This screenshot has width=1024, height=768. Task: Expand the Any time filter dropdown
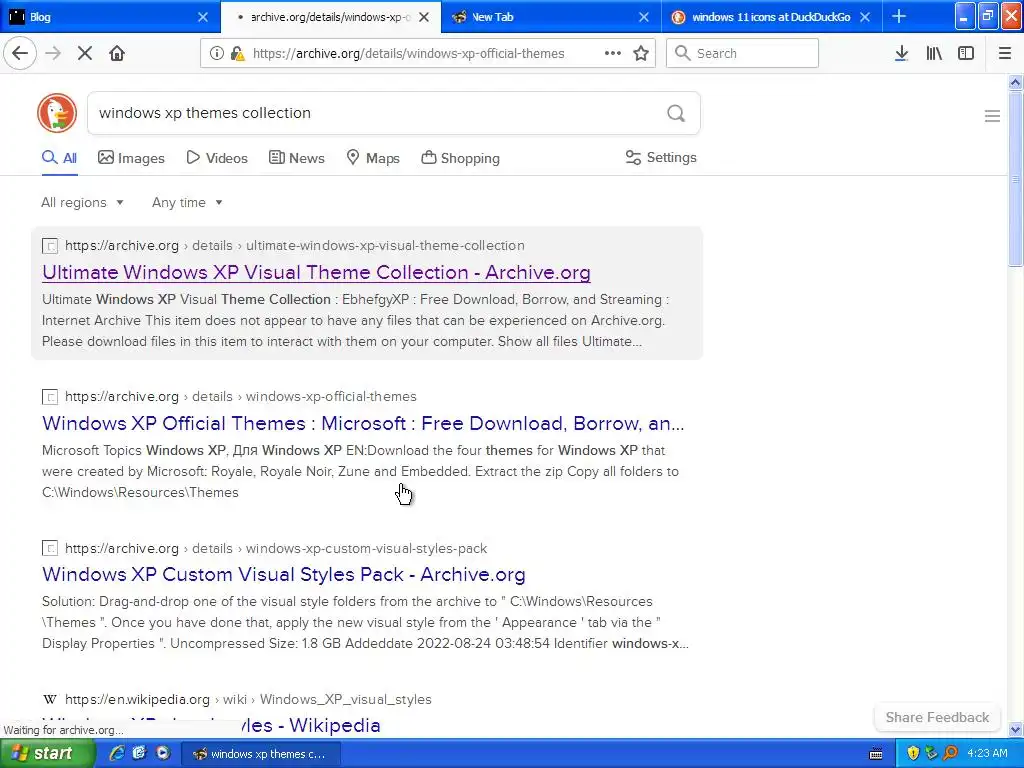(187, 202)
